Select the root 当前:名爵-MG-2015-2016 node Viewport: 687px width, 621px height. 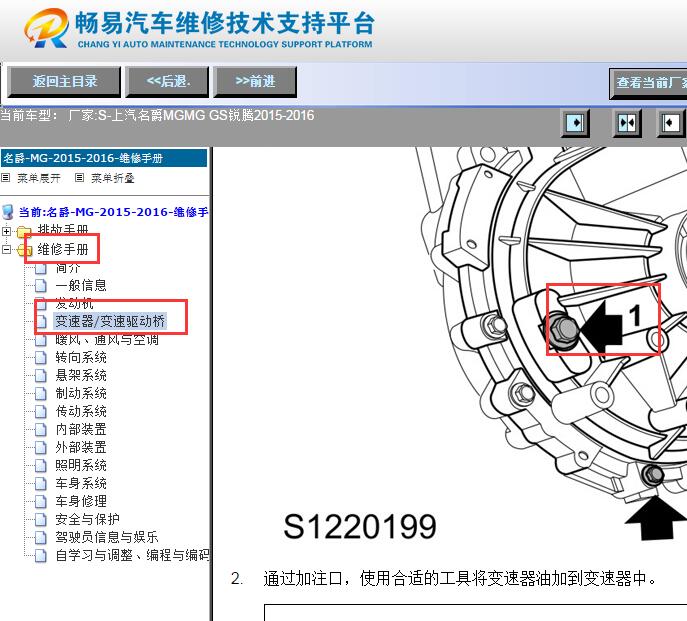click(113, 212)
